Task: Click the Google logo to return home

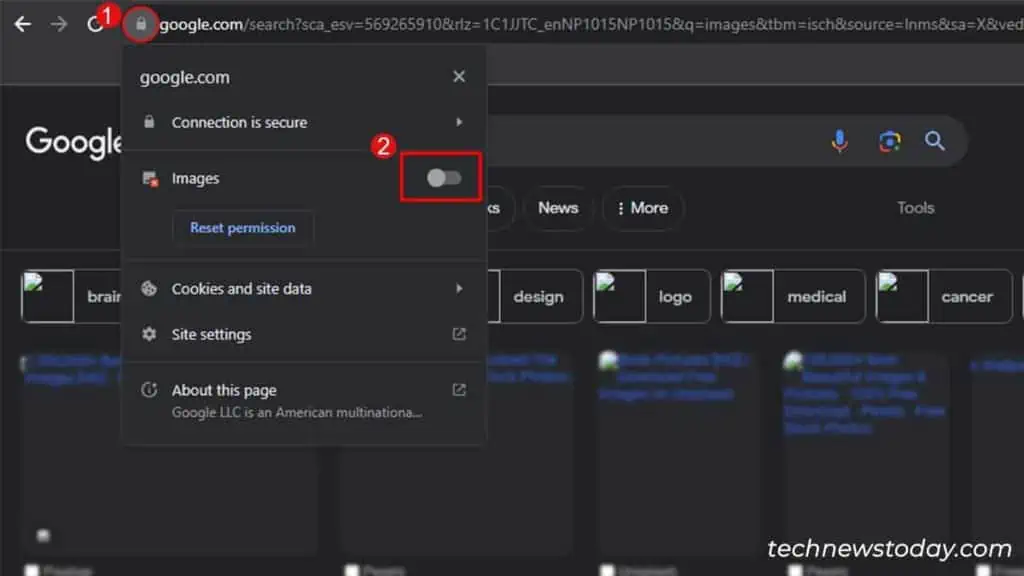Action: [72, 142]
